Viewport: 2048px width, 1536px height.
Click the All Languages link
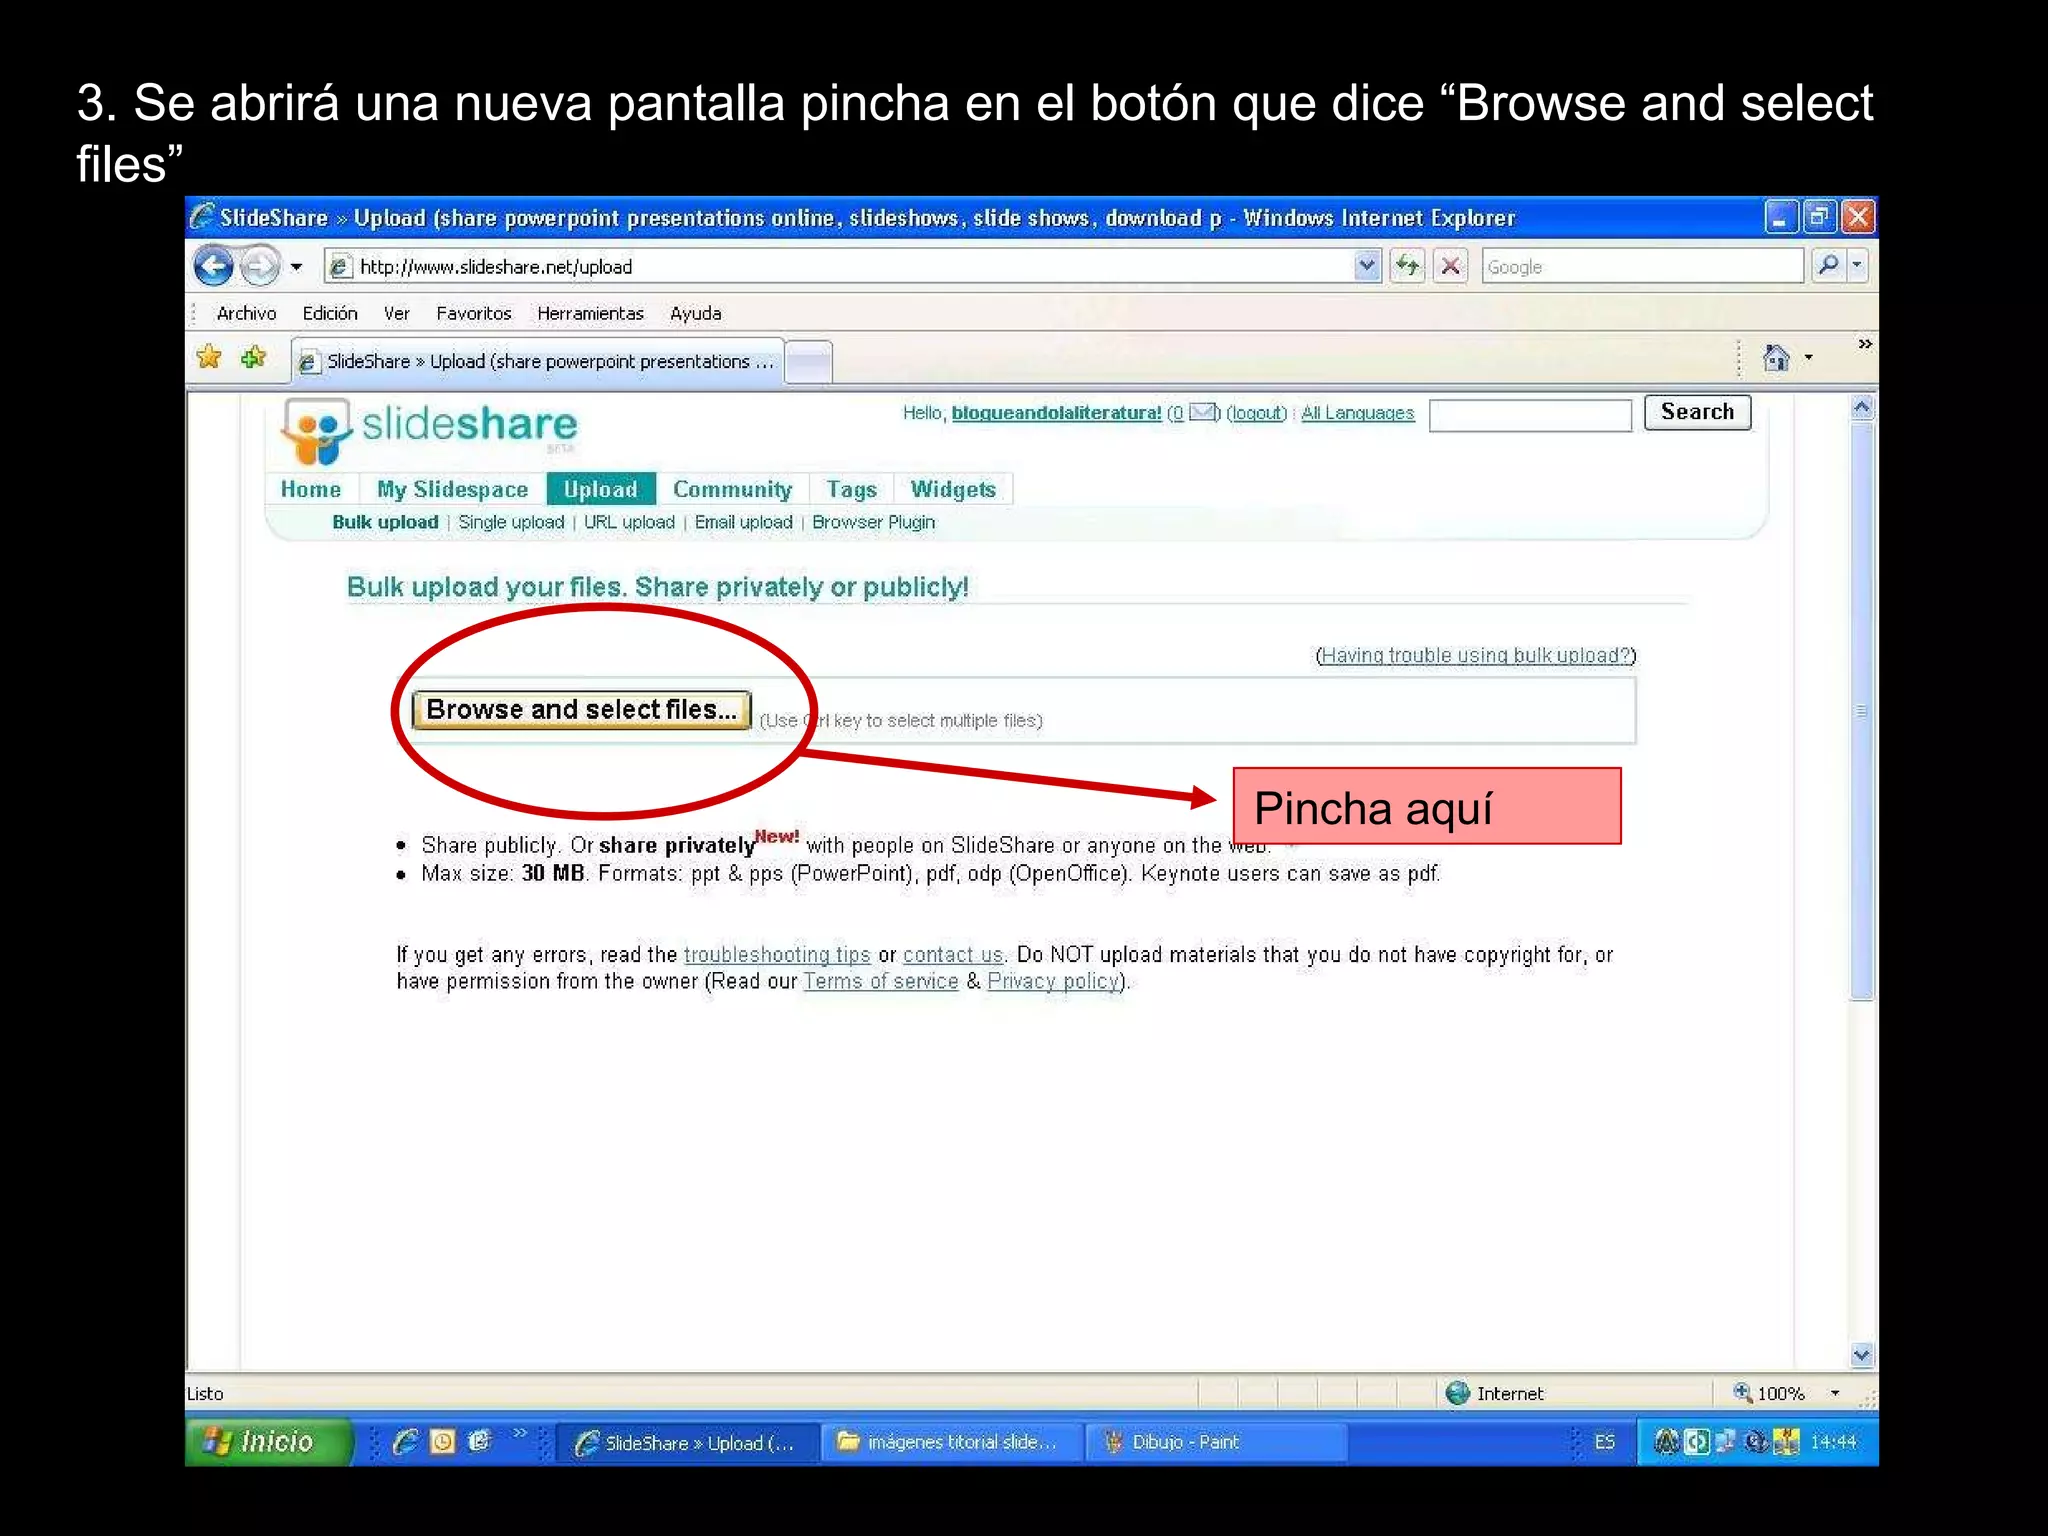point(1357,413)
